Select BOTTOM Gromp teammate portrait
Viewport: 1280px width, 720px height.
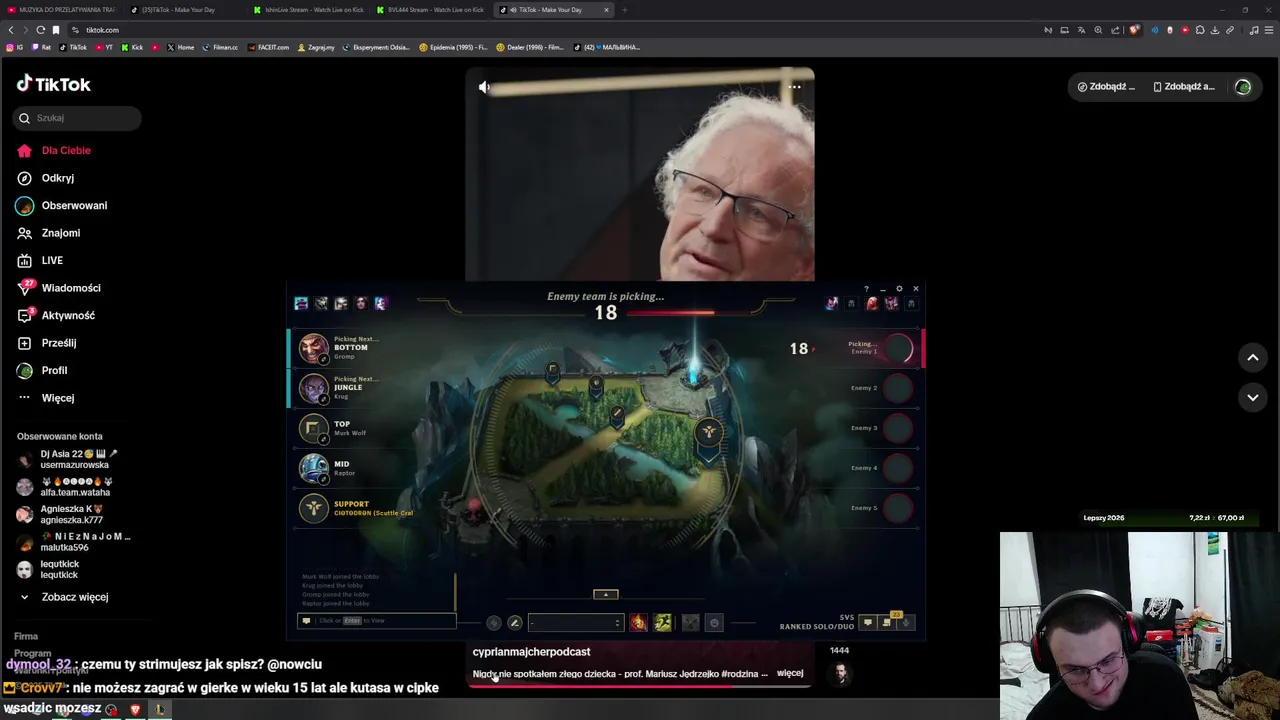(x=314, y=347)
